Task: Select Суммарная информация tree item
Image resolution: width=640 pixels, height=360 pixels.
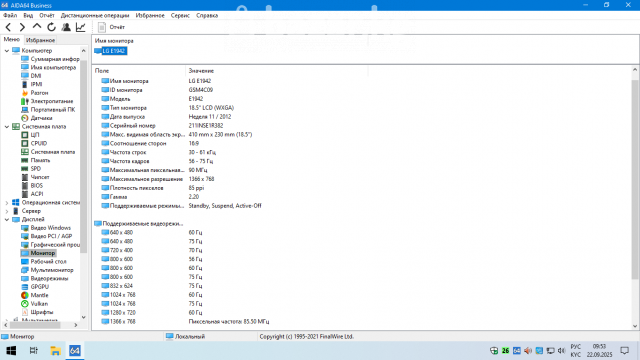Action: [x=50, y=59]
